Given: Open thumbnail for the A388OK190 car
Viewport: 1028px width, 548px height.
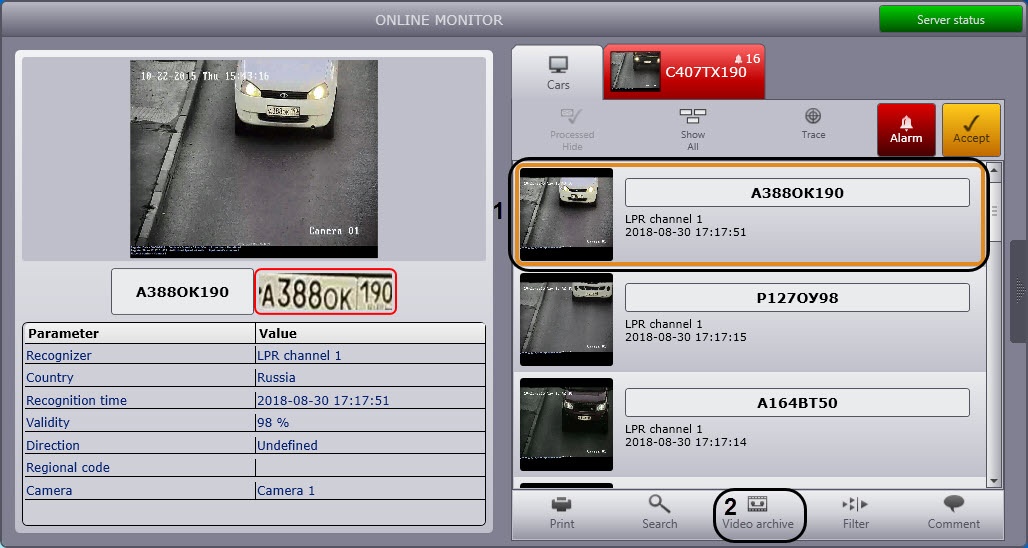Looking at the screenshot, I should pyautogui.click(x=566, y=214).
